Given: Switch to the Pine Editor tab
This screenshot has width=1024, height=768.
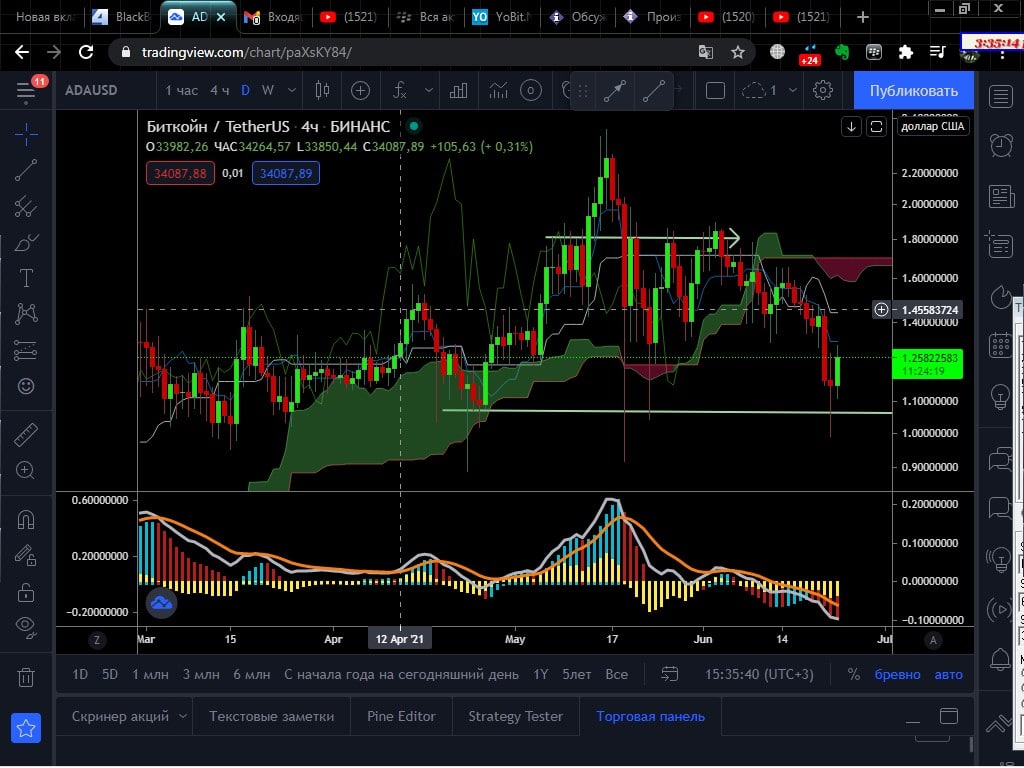Looking at the screenshot, I should tap(401, 716).
